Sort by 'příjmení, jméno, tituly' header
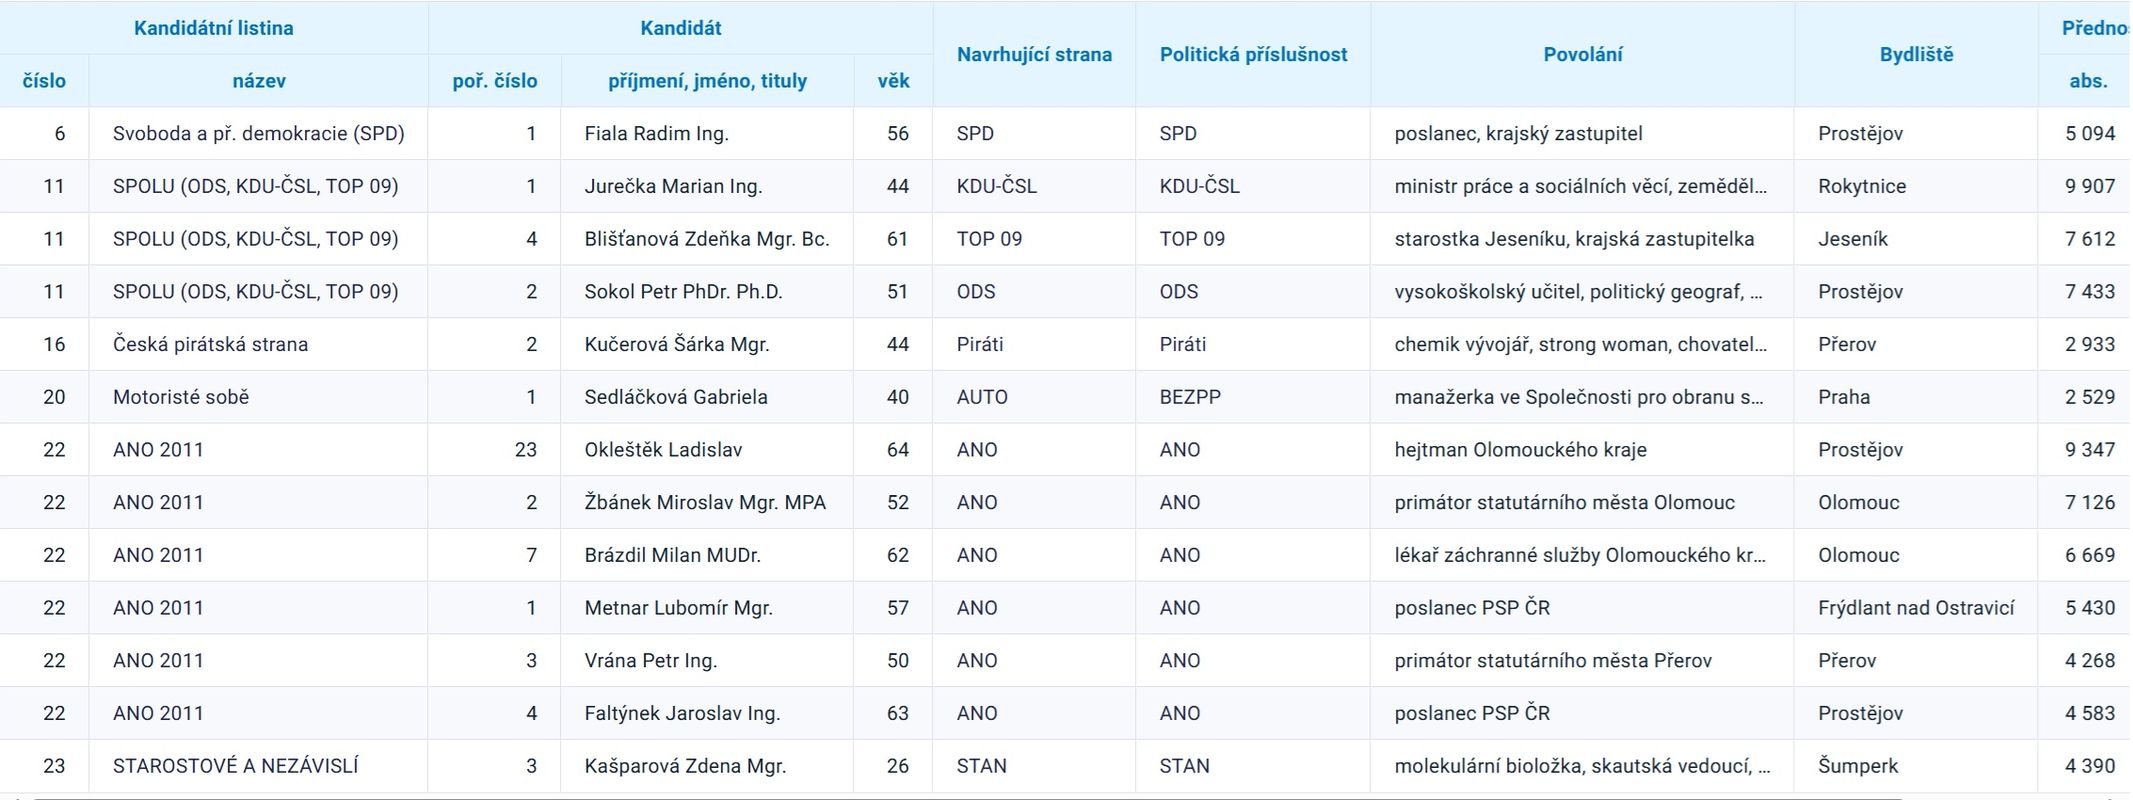Viewport: 2133px width, 800px height. (707, 81)
